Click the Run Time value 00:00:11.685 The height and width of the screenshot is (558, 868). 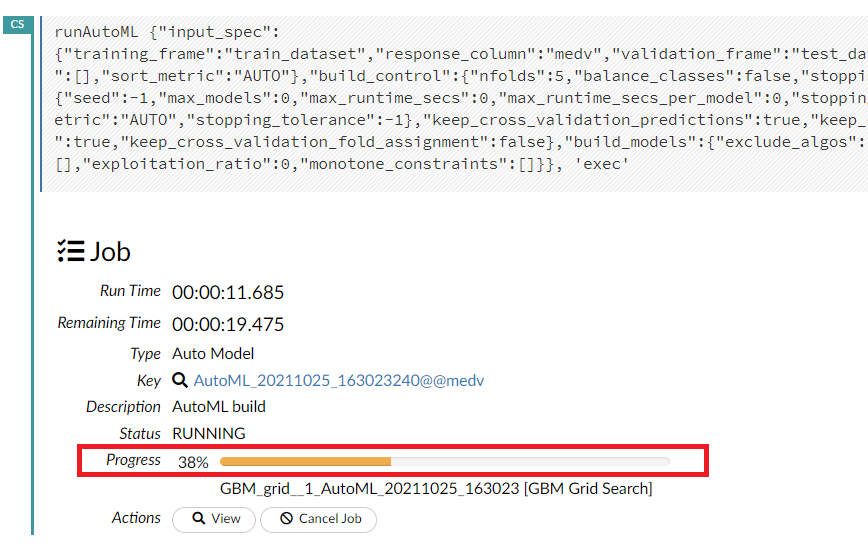coord(228,292)
